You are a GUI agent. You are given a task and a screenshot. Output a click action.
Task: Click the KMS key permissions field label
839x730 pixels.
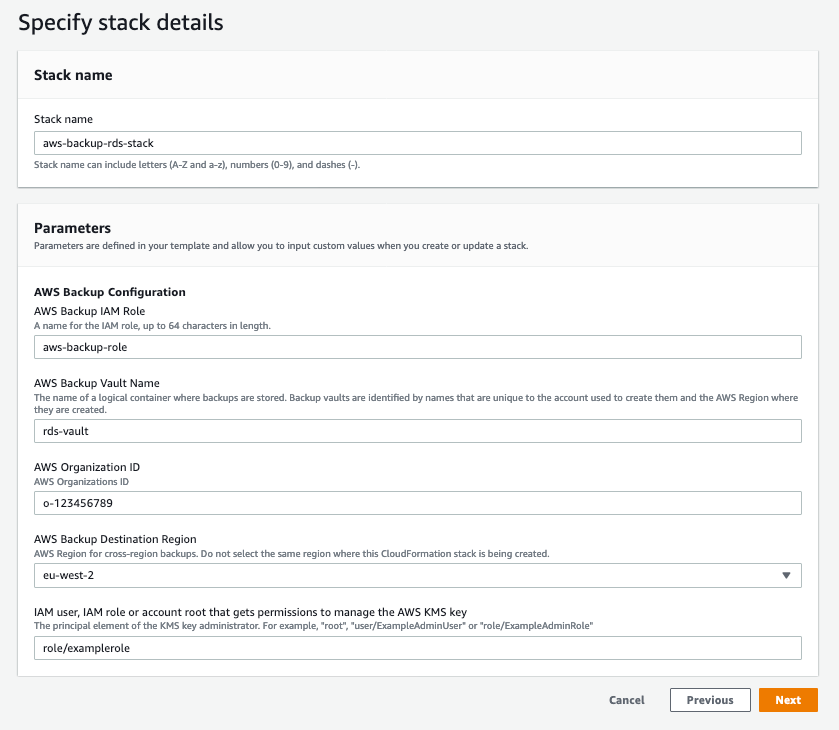(x=250, y=612)
